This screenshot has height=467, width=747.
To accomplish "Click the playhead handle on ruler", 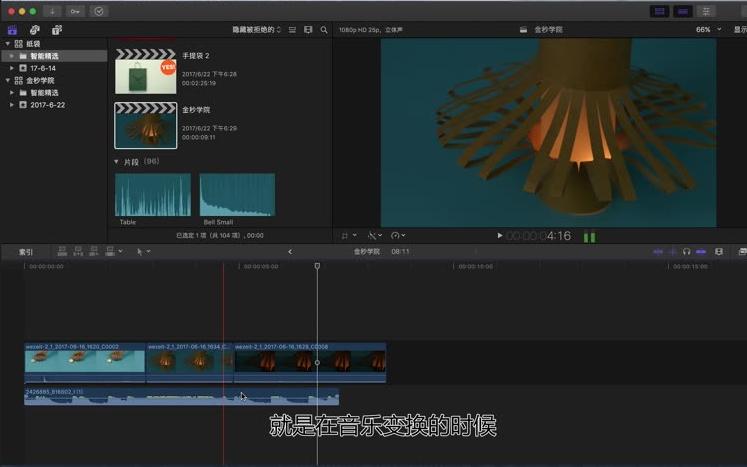I will [317, 266].
